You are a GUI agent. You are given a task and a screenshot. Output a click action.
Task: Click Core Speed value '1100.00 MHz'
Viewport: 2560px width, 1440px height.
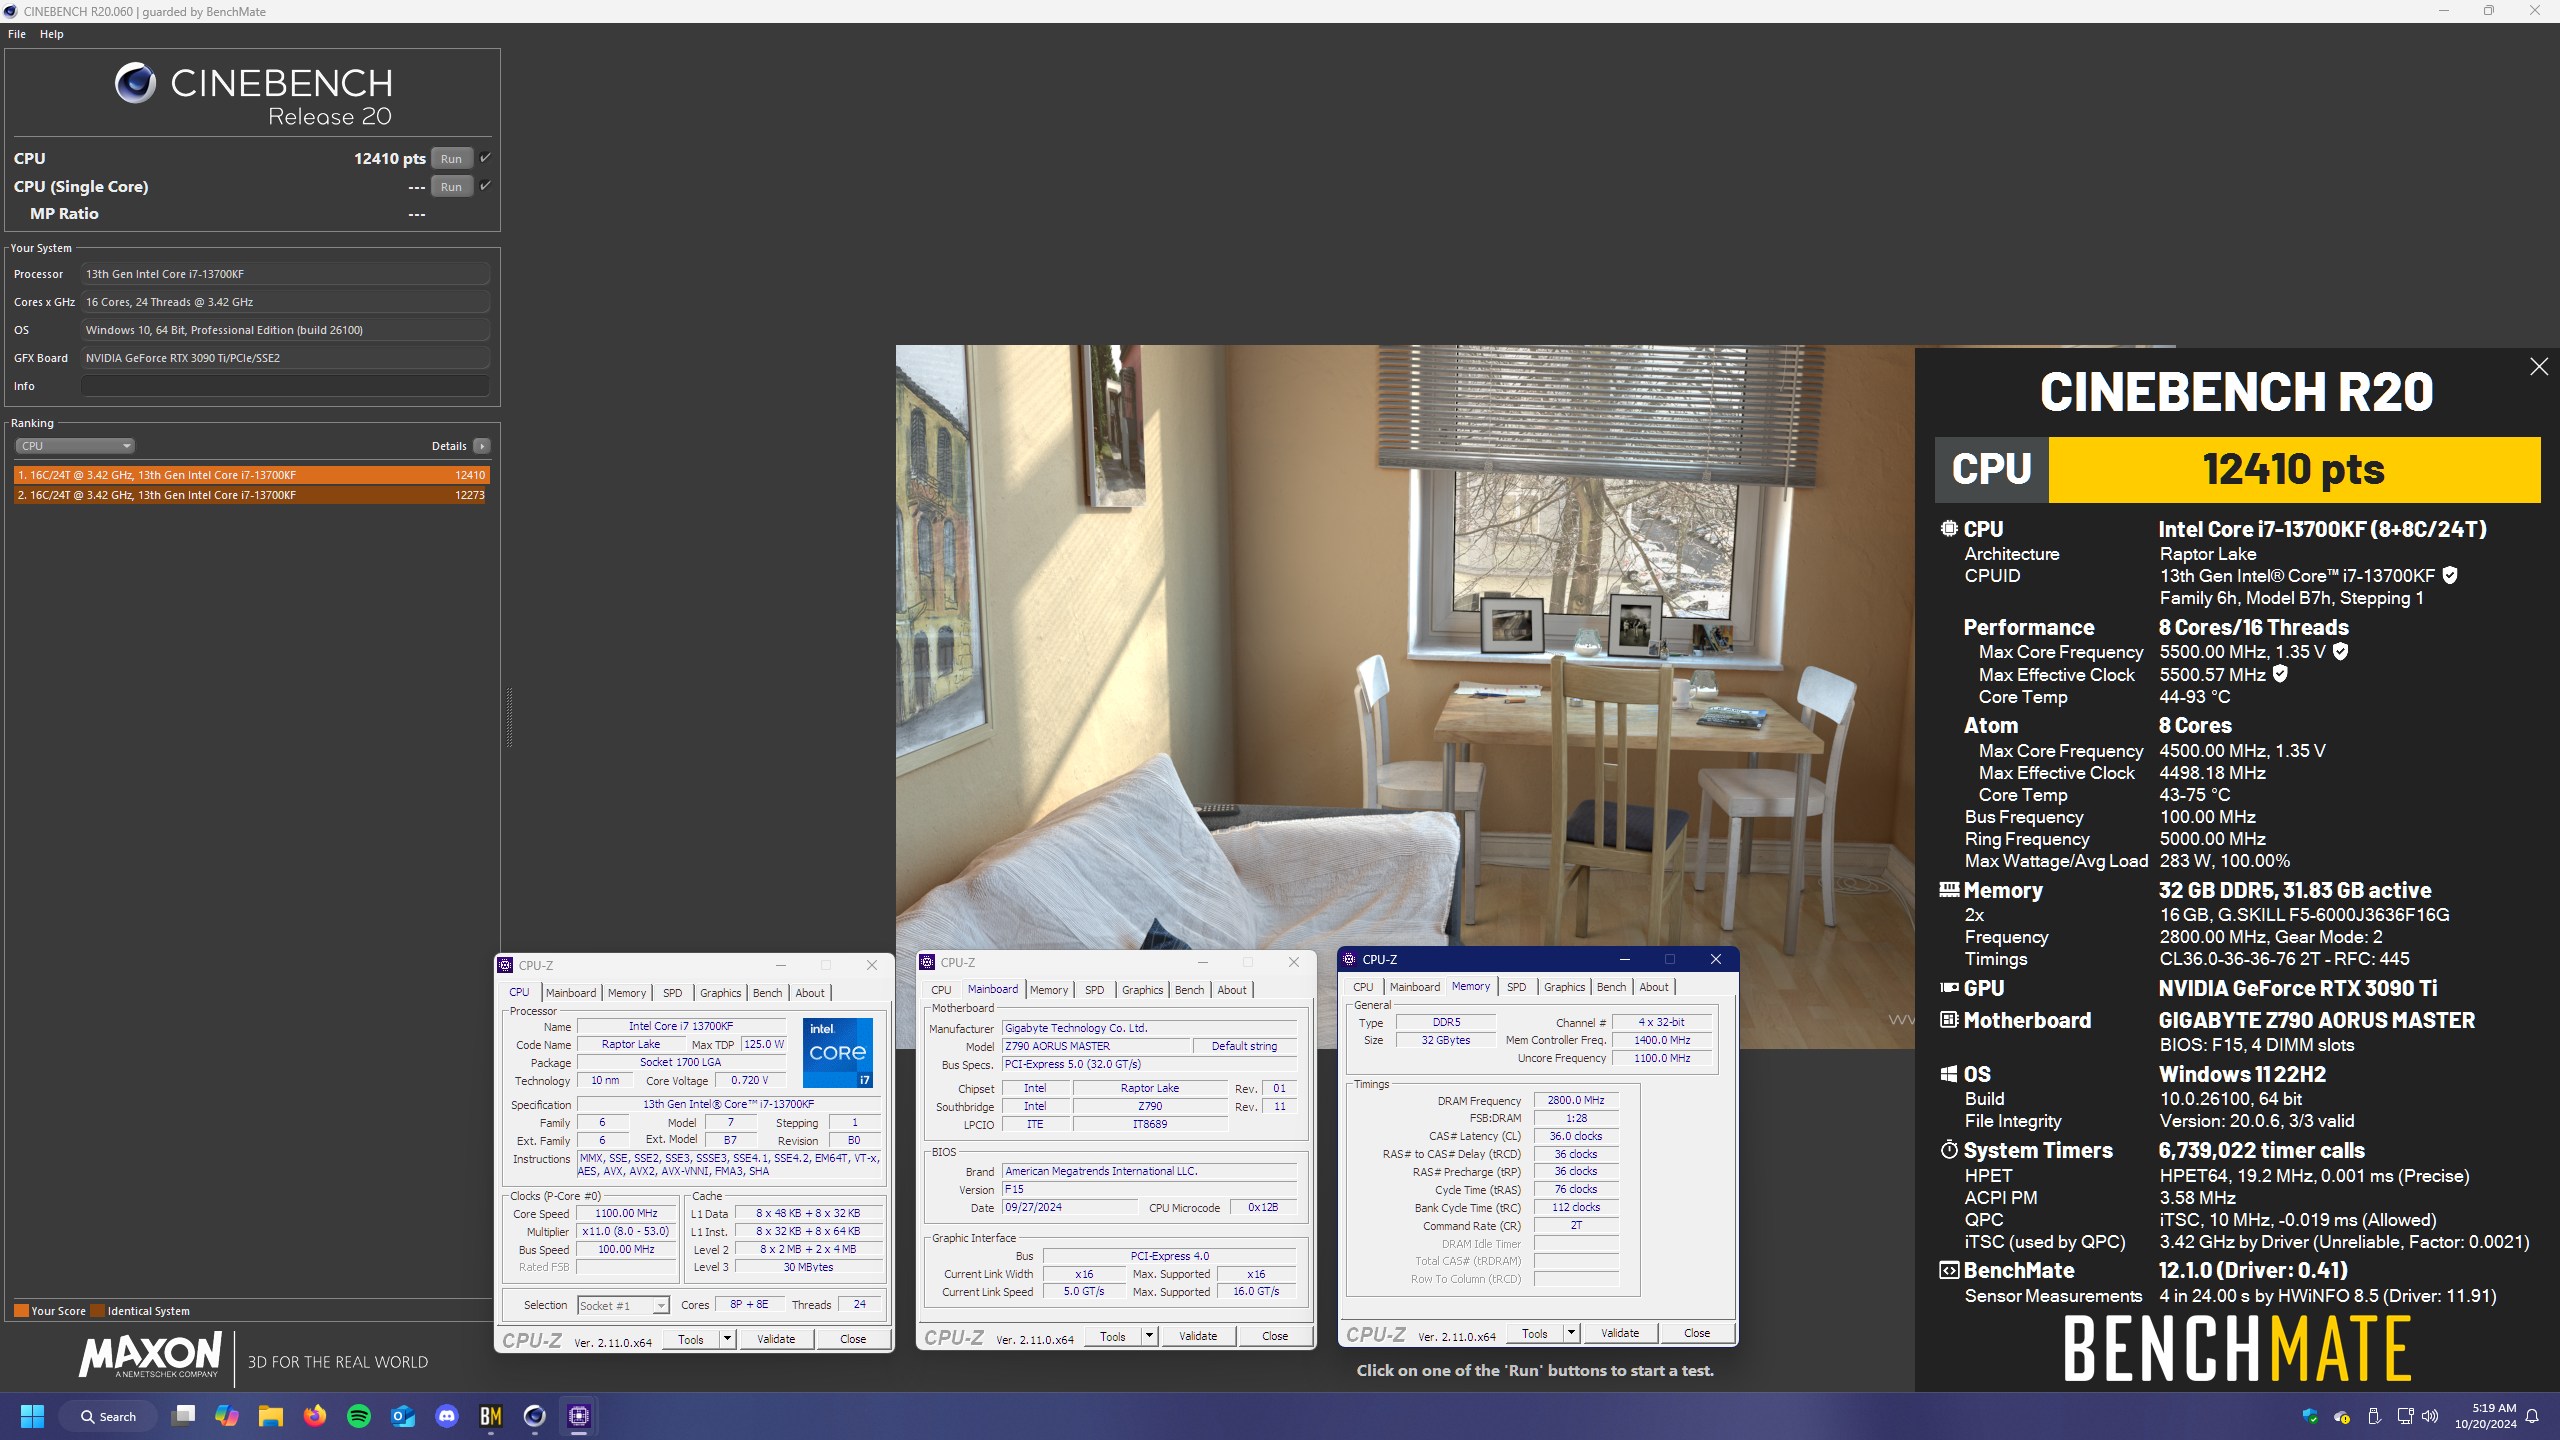626,1213
